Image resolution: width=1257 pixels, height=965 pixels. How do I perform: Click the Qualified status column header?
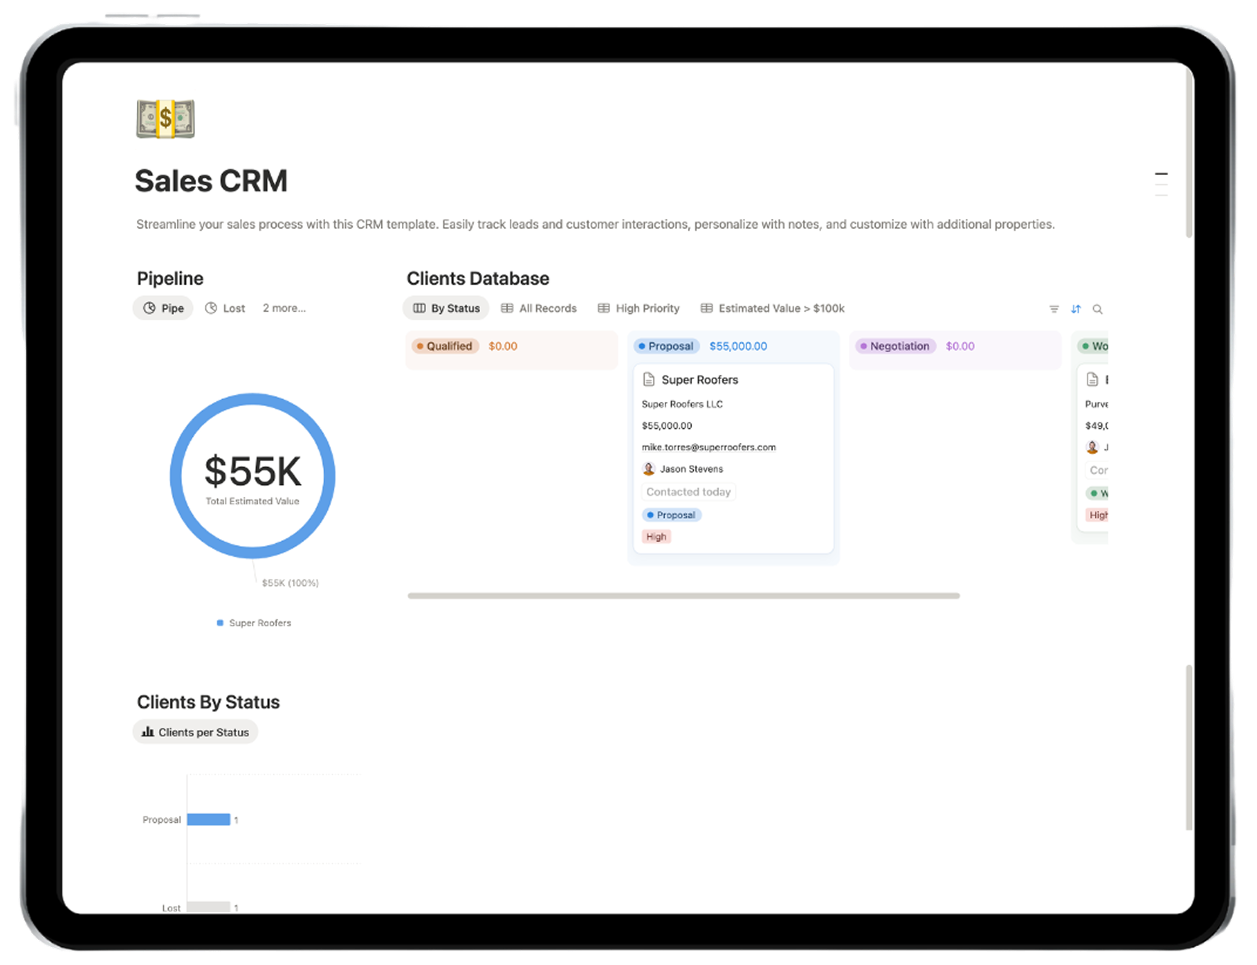446,346
